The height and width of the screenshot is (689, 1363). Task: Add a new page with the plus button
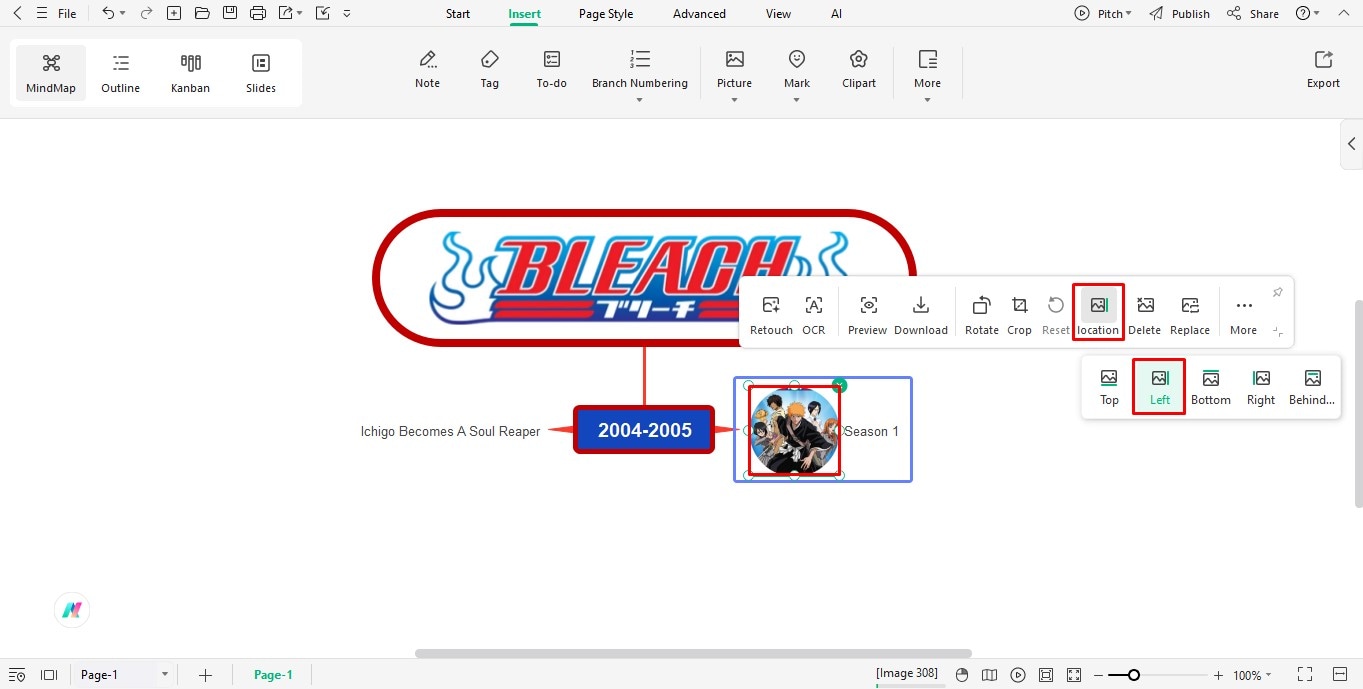coord(205,675)
